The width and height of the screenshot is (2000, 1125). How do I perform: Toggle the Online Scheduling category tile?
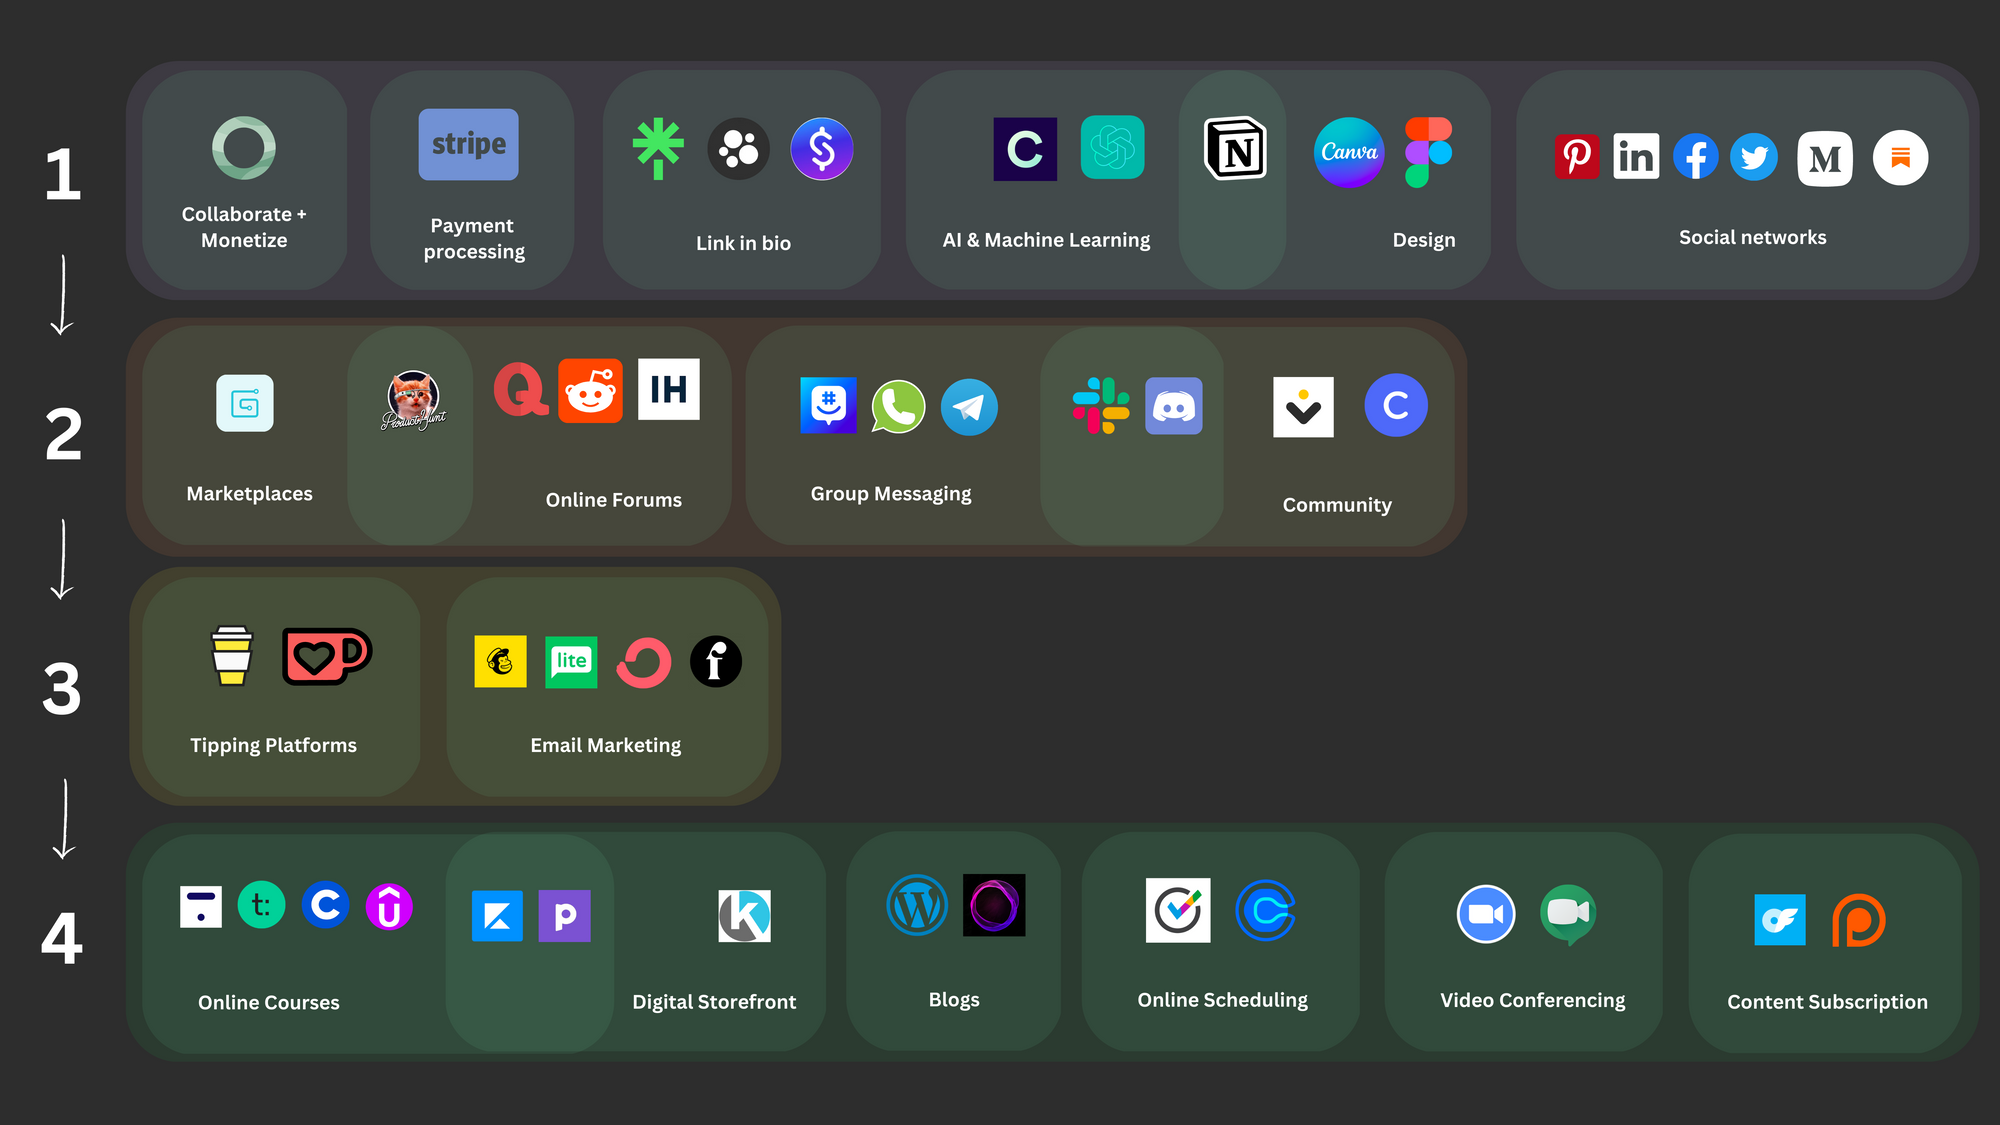(1223, 948)
